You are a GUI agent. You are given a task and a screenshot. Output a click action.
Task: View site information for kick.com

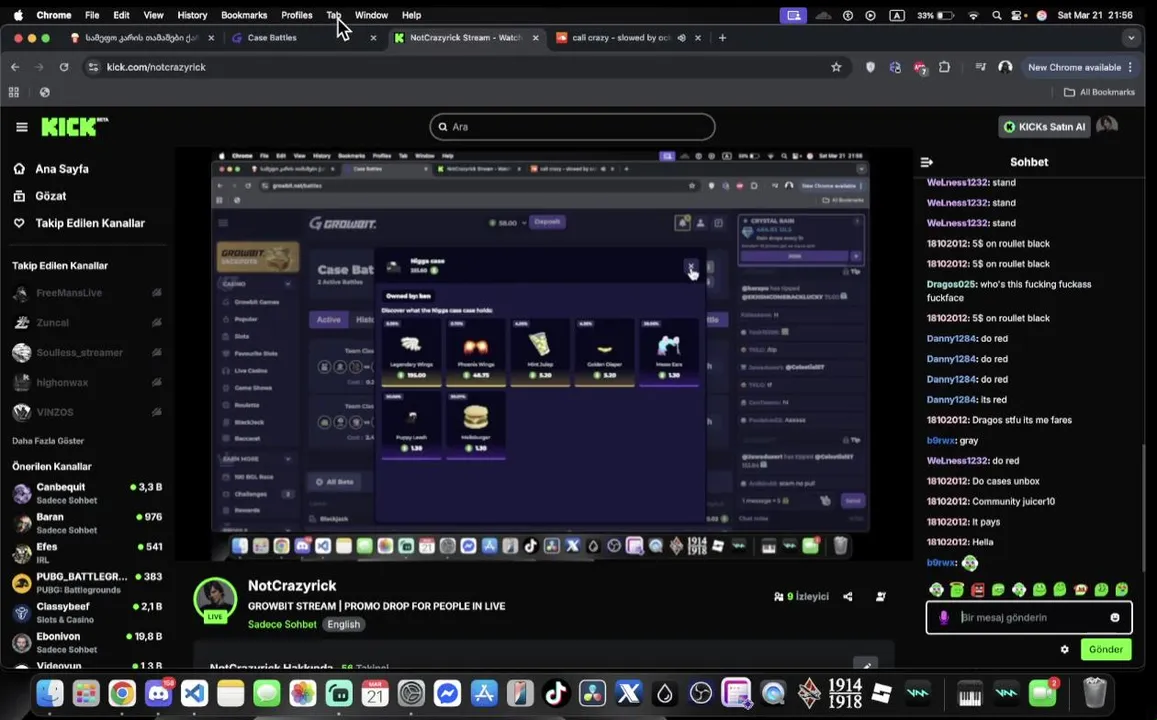point(93,67)
